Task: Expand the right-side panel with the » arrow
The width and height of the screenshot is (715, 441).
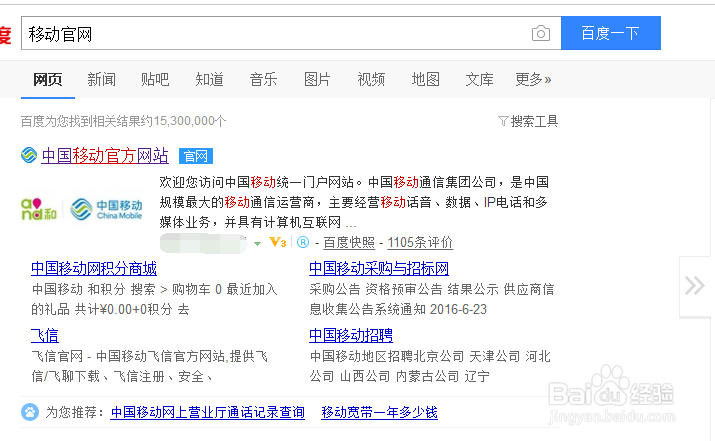Action: (x=695, y=286)
